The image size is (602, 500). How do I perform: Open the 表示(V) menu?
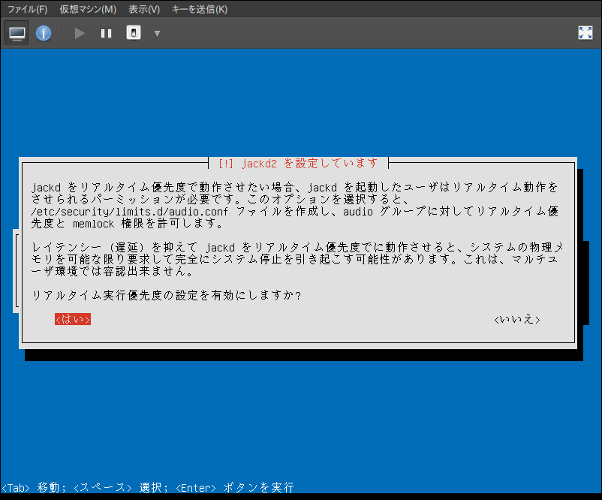(144, 9)
